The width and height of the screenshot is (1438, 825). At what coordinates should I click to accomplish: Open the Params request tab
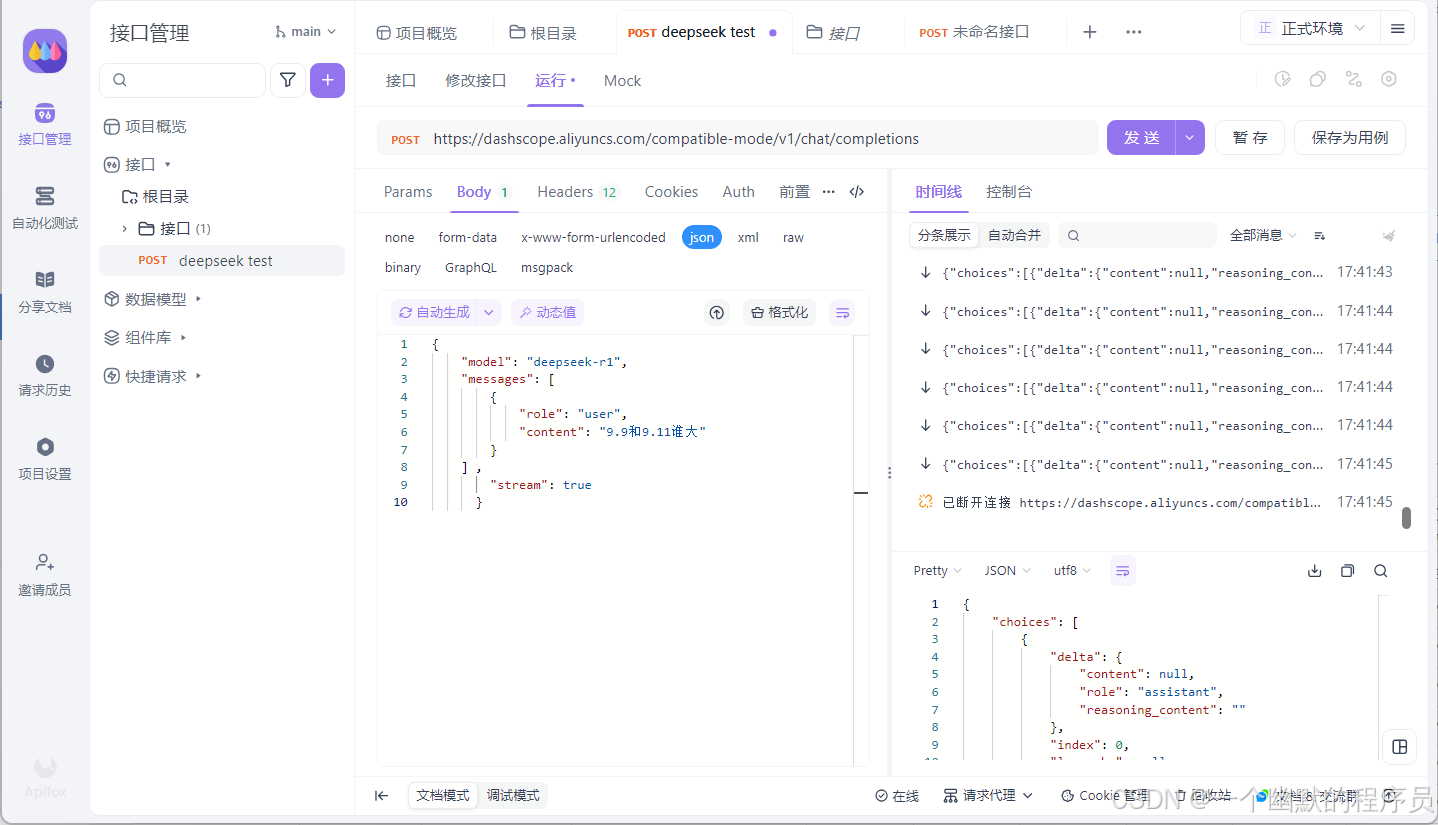click(408, 192)
